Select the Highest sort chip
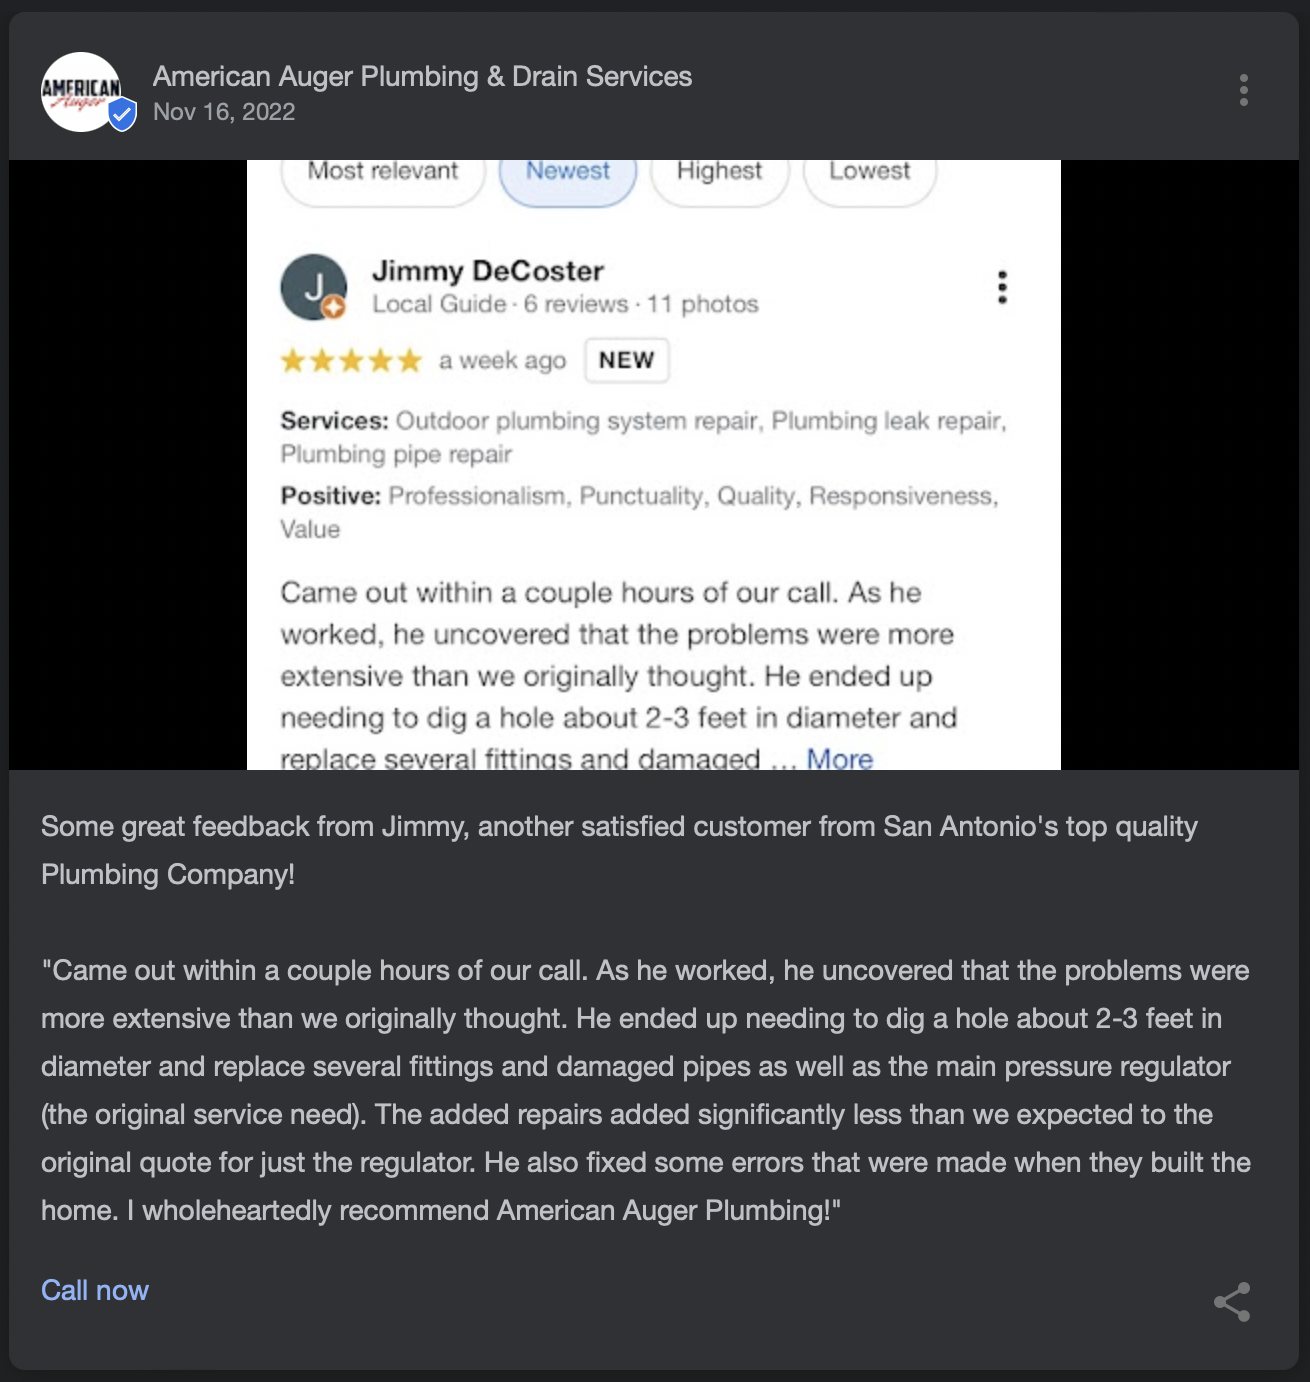The image size is (1310, 1382). click(x=719, y=174)
